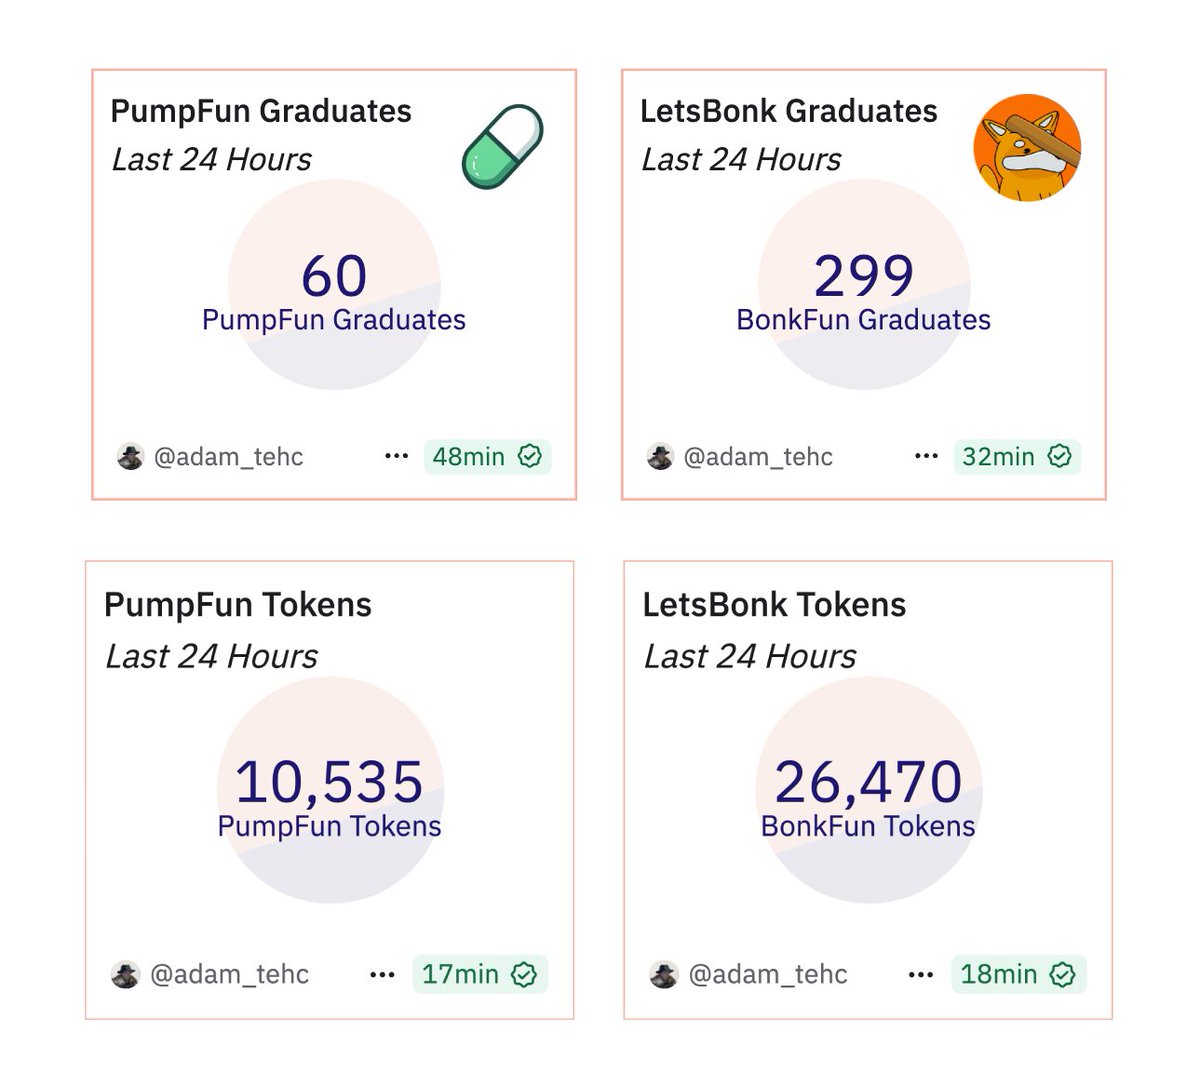Click adam_tehc avatar on PumpFun Graduates card
Screen dimensions: 1200x1086
(131, 457)
